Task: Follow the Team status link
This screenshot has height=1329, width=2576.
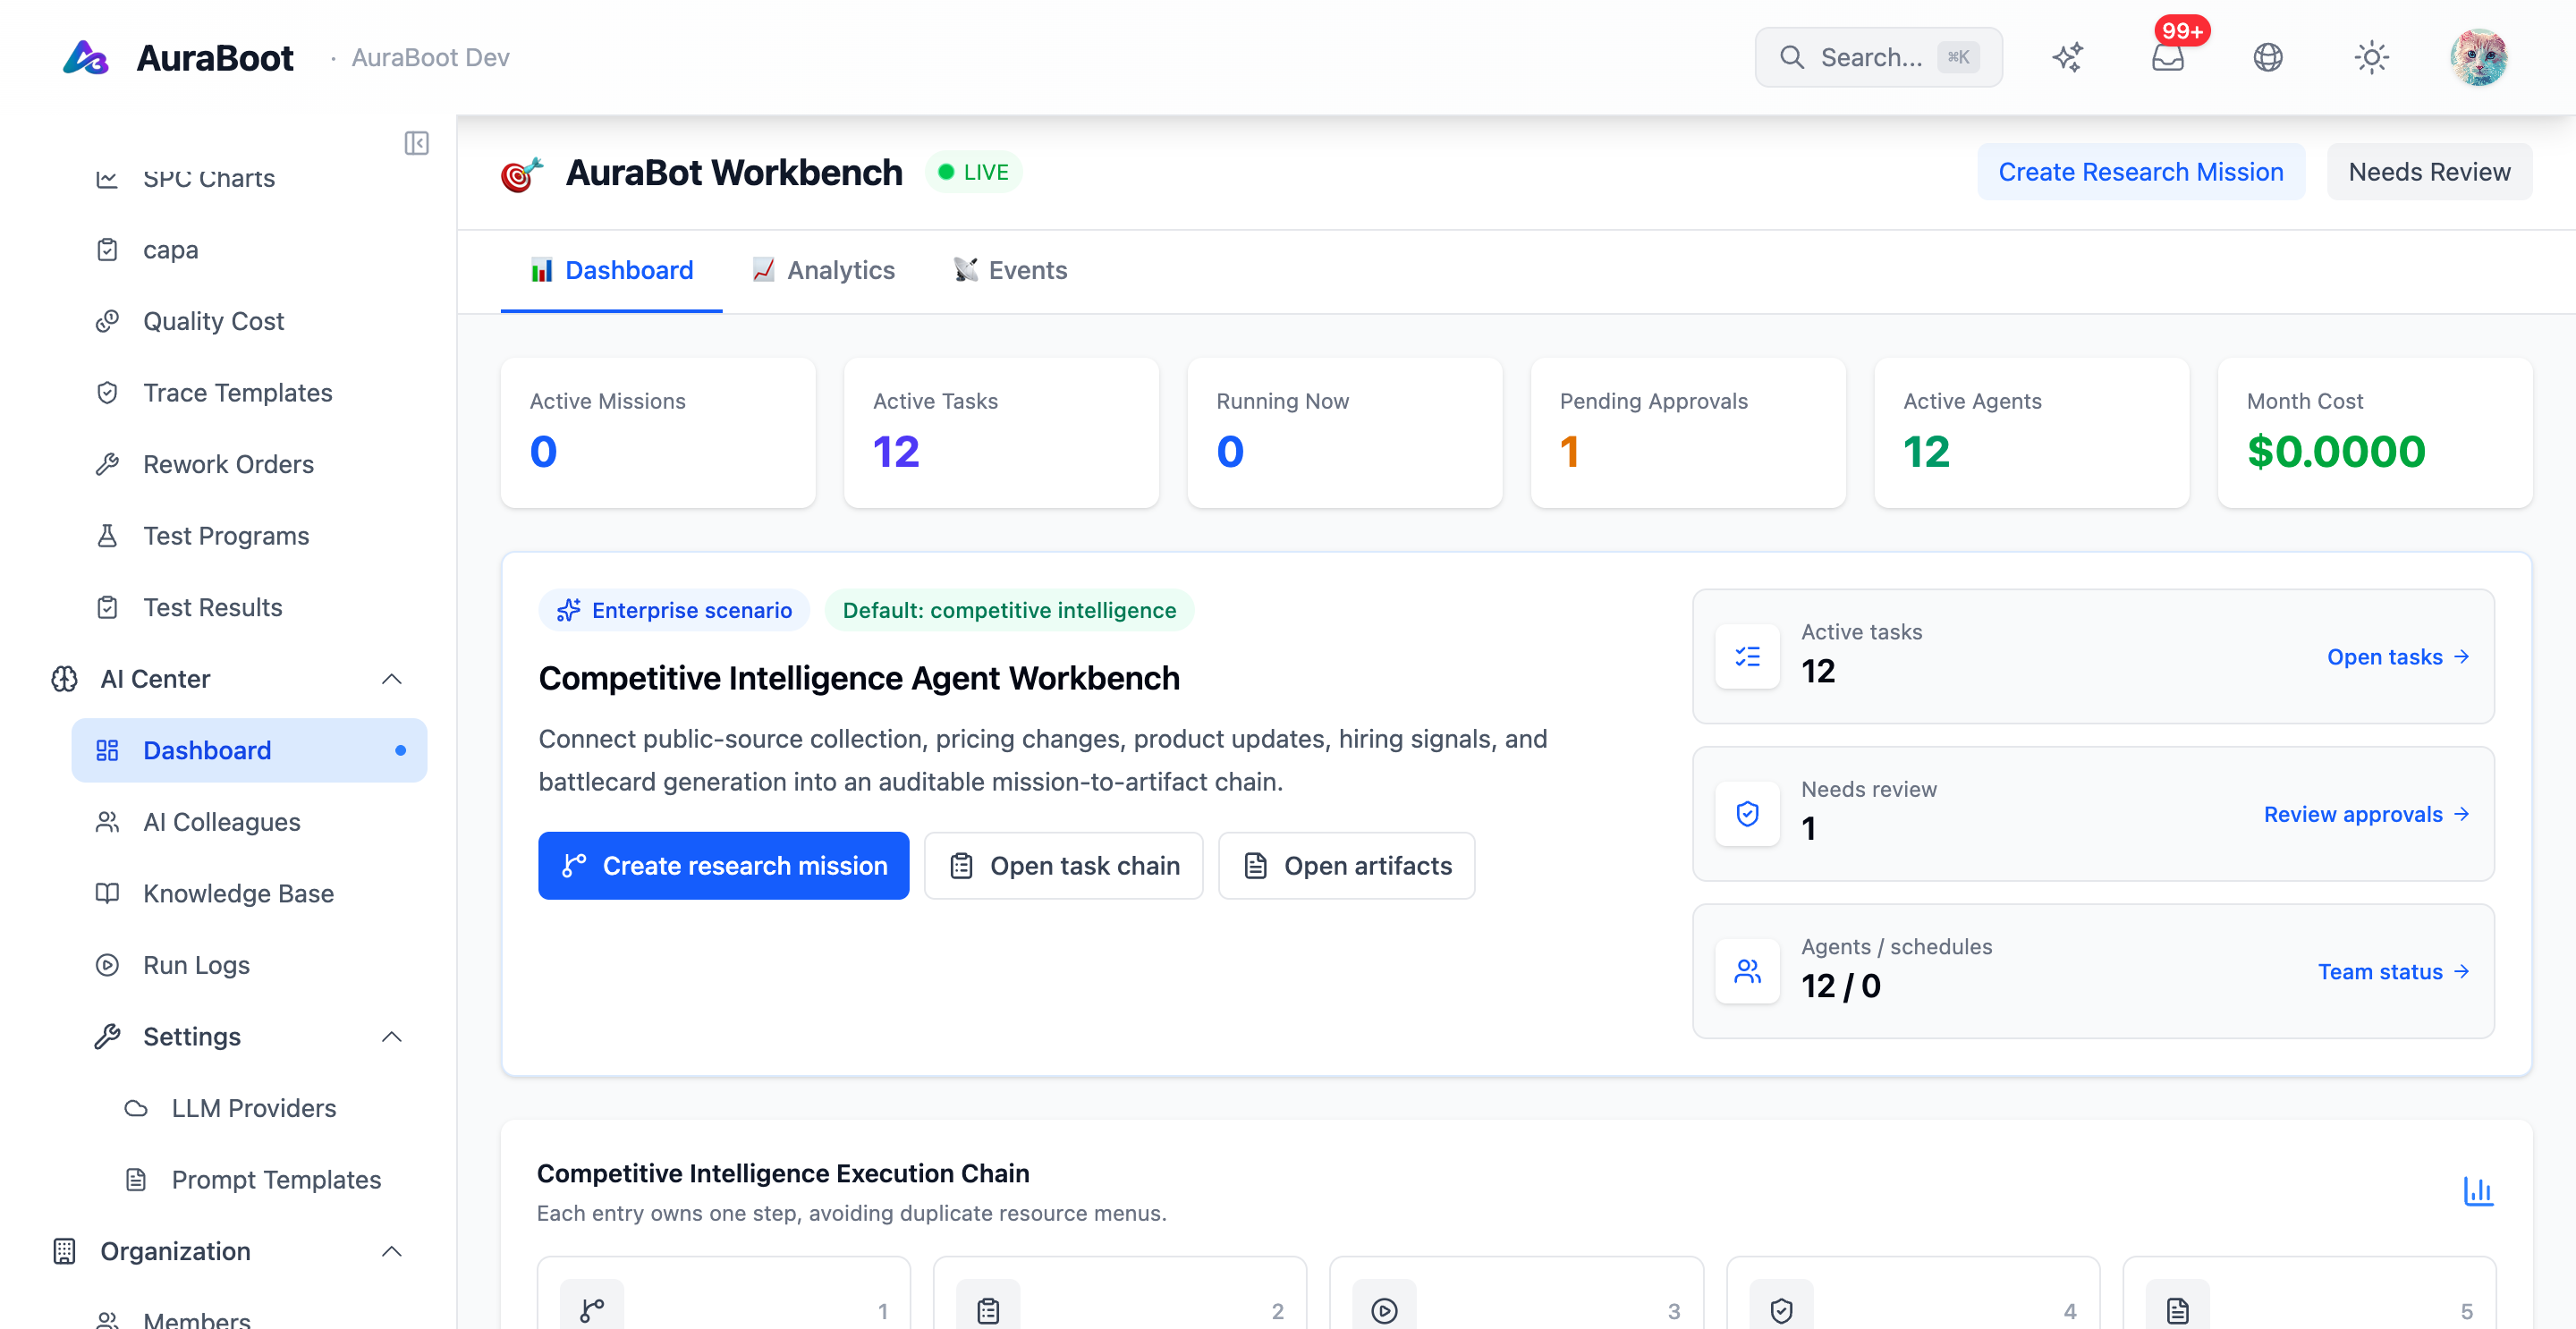Action: [2394, 972]
